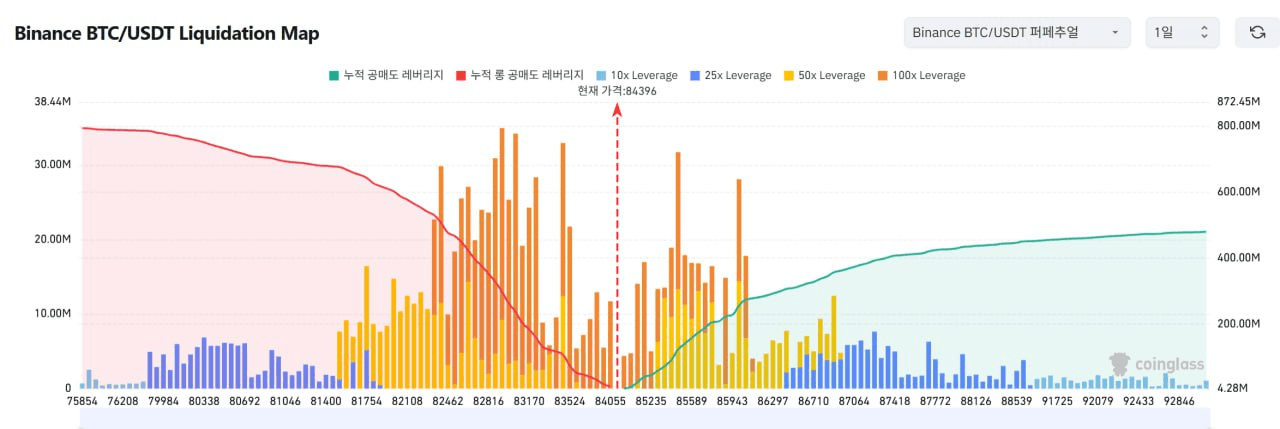Click the 800.00M right axis label
The image size is (1280, 429).
coord(1238,126)
